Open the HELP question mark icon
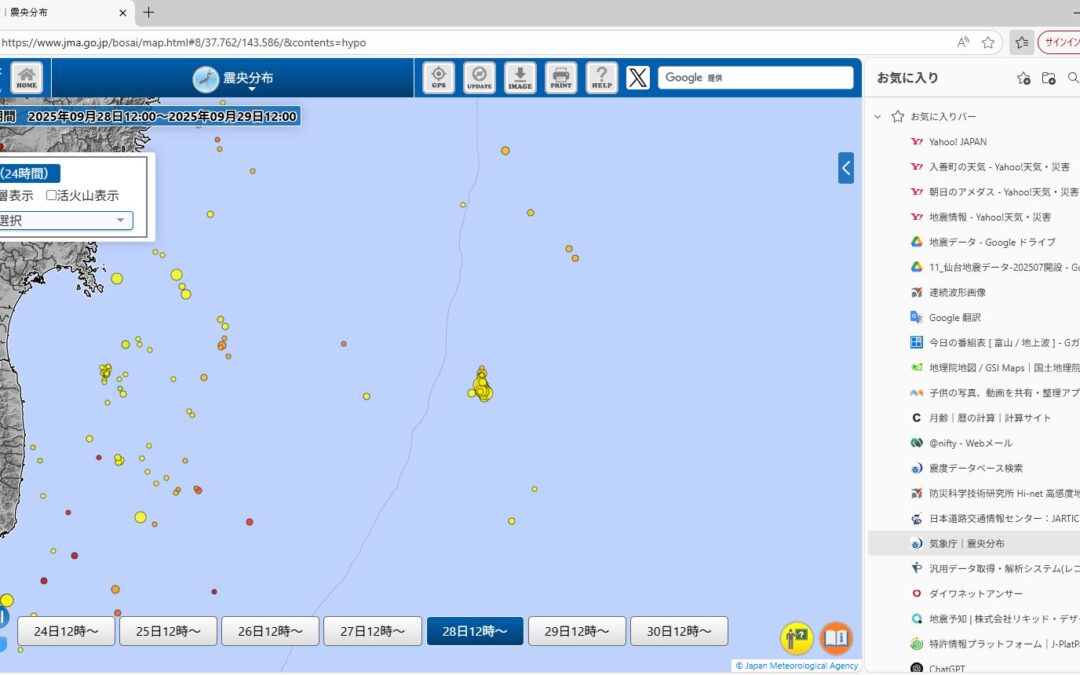This screenshot has height=675, width=1080. 601,78
